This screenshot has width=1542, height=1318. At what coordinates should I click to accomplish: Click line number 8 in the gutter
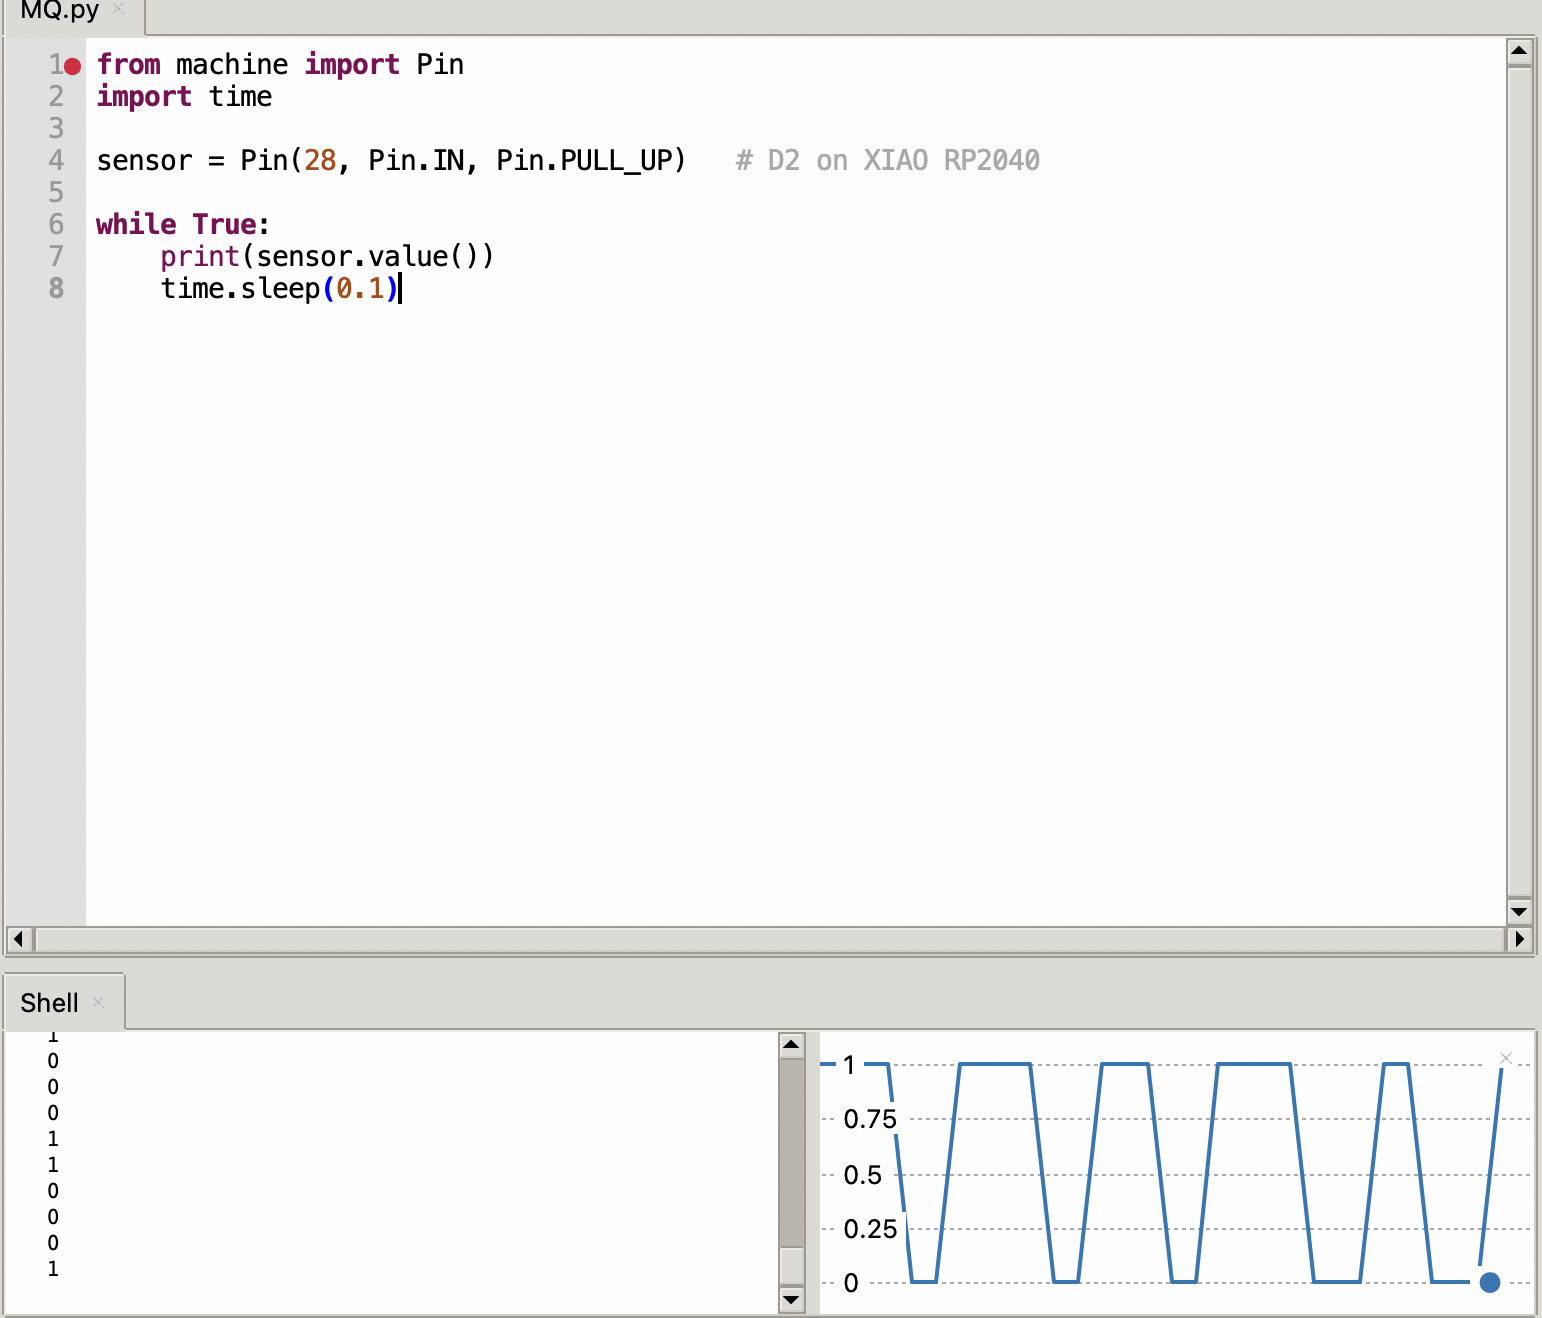56,289
